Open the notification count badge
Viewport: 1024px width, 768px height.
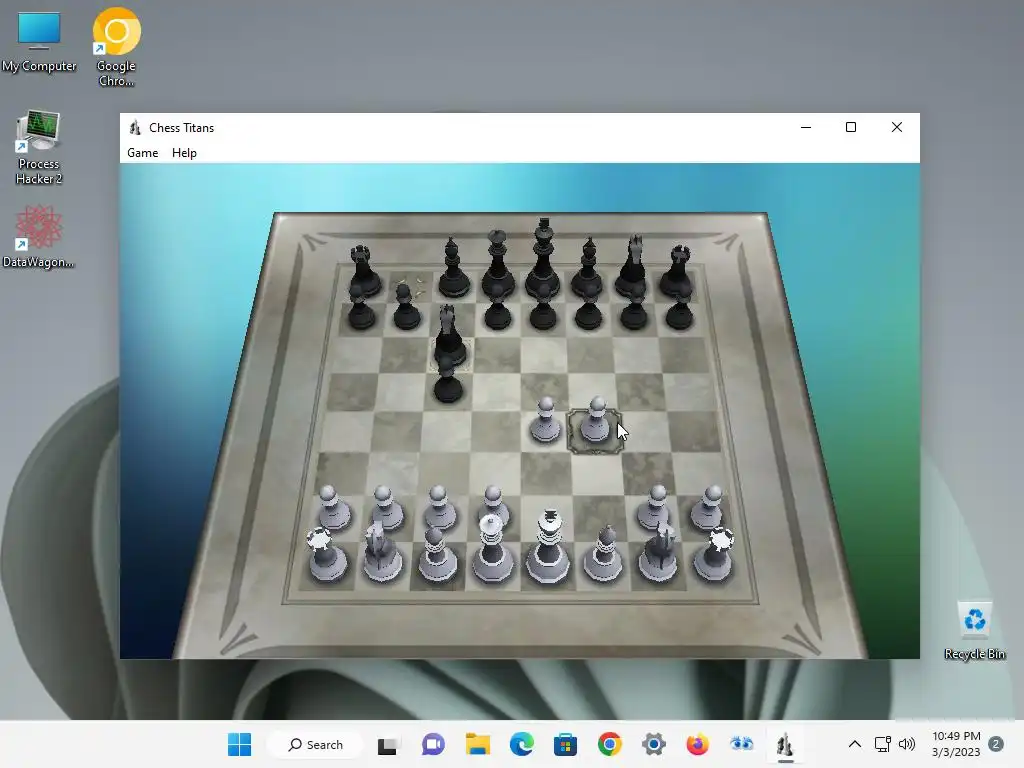click(995, 744)
